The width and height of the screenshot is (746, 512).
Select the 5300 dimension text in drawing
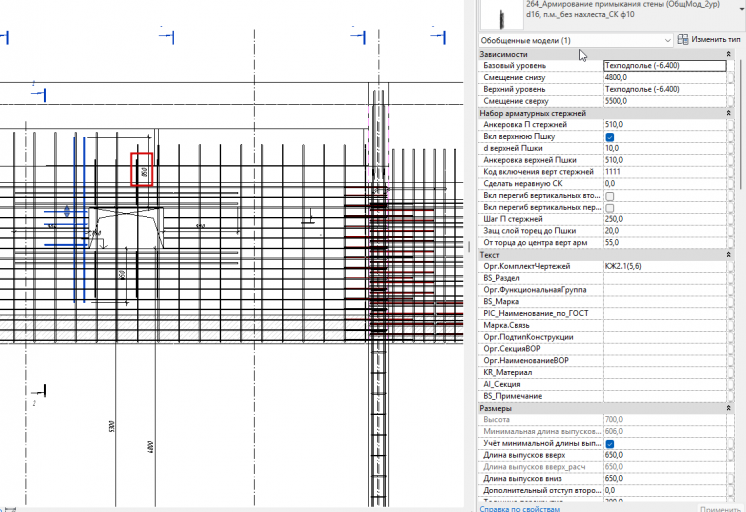tap(111, 426)
